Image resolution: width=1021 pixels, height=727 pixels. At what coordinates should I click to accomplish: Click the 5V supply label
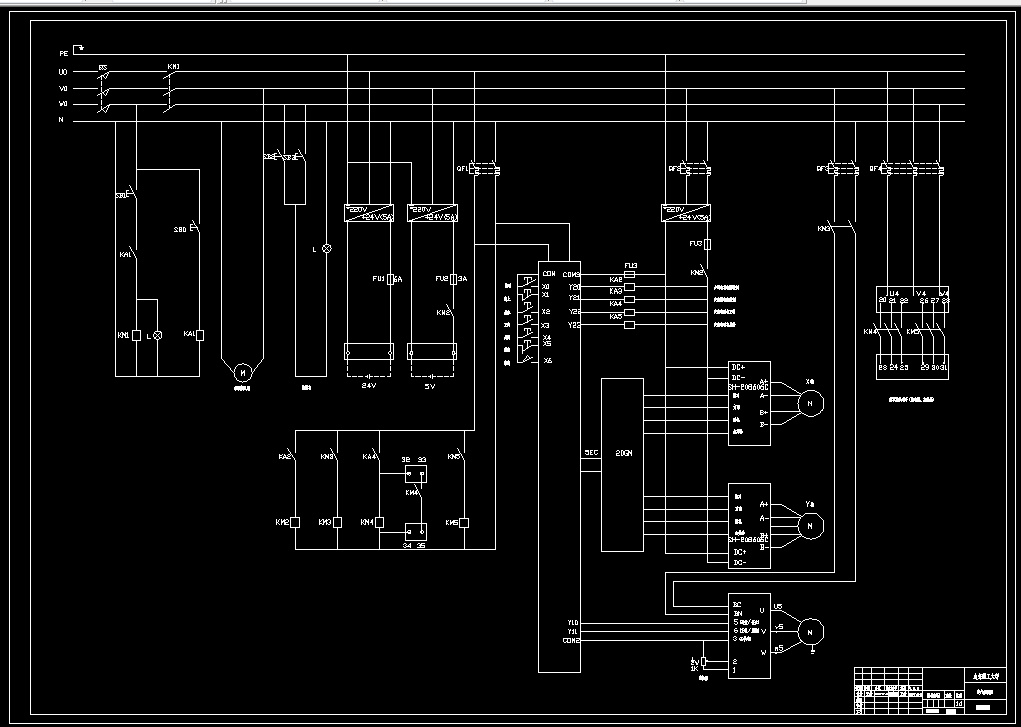(430, 386)
